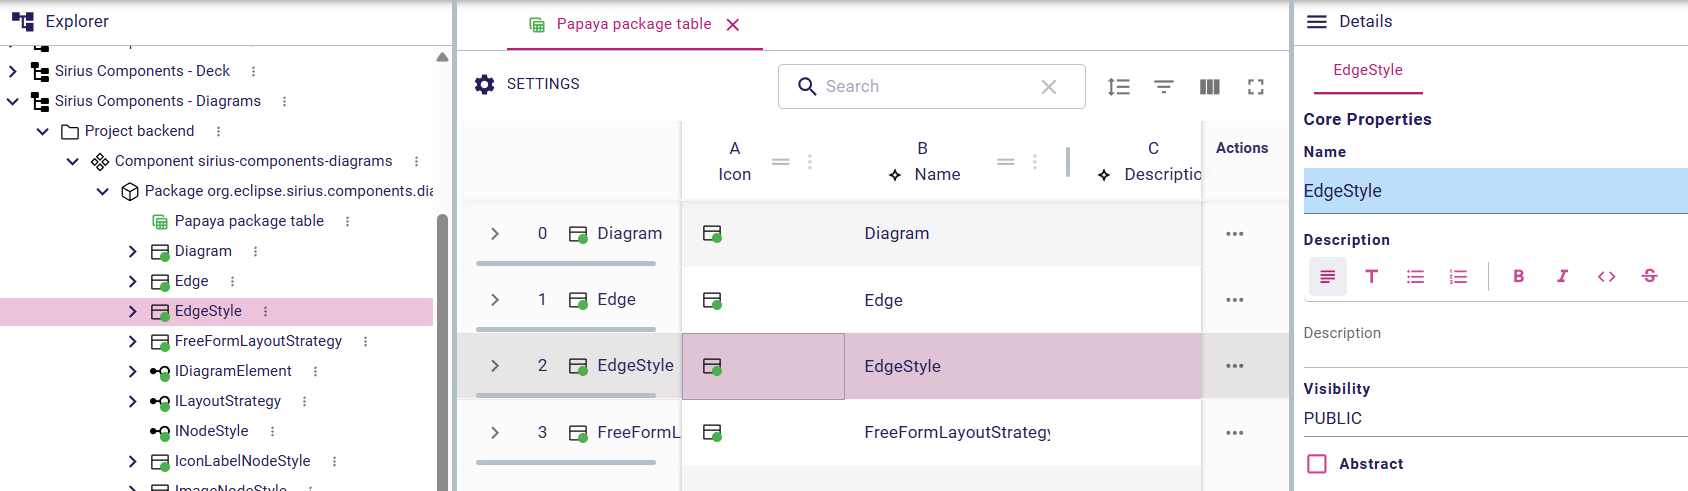Collapse Package org.eclipse.sirius.components node
Image resolution: width=1688 pixels, height=491 pixels.
[x=103, y=191]
